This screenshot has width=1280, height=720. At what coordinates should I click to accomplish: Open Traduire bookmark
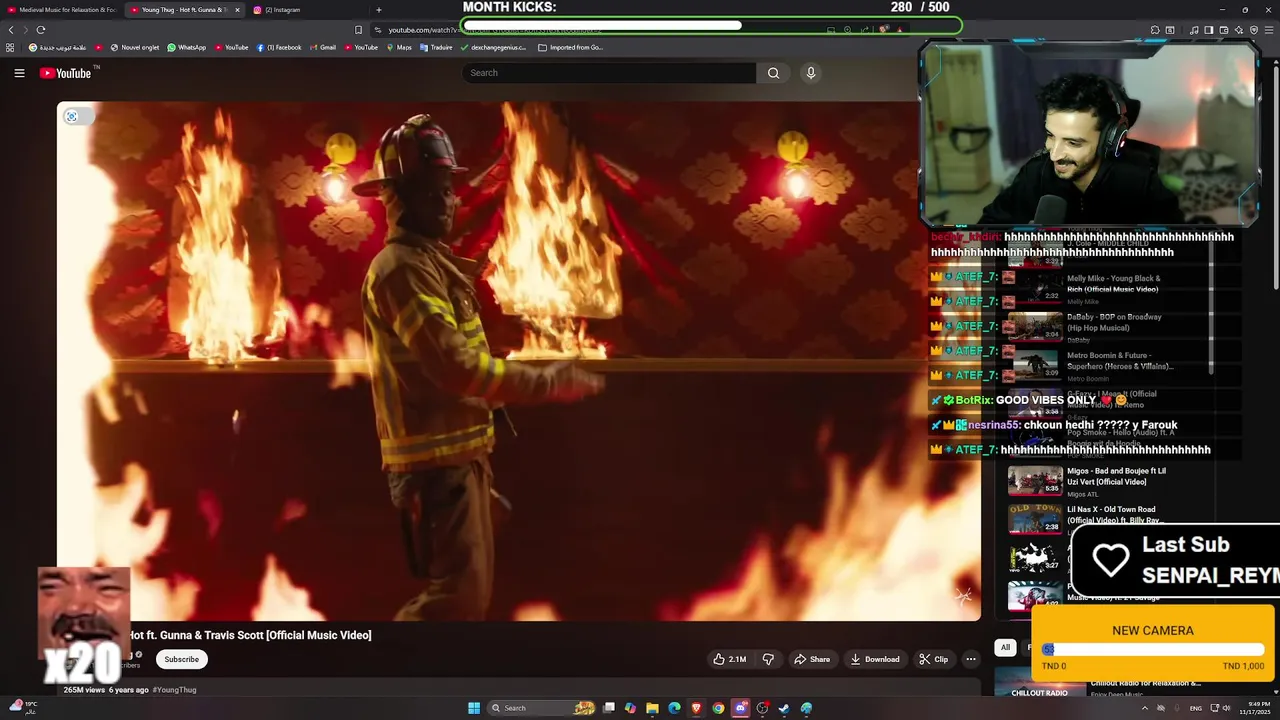pyautogui.click(x=436, y=47)
